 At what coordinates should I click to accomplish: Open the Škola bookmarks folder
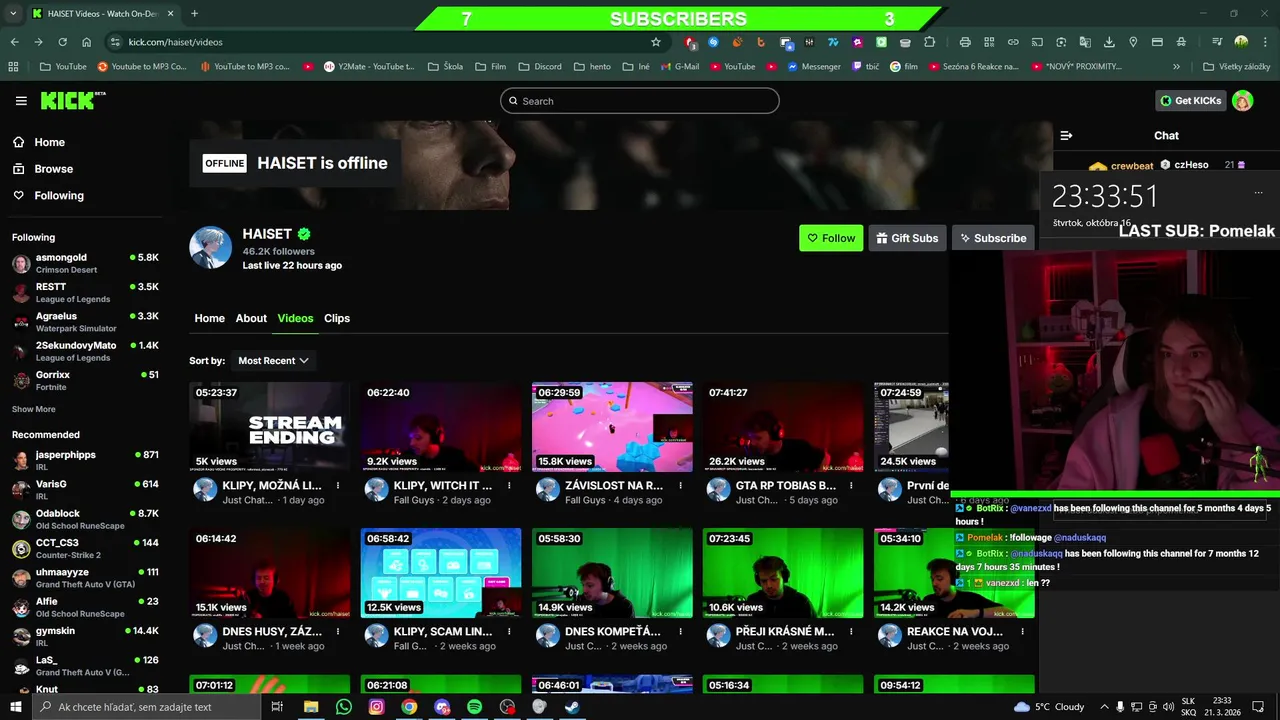pyautogui.click(x=445, y=67)
